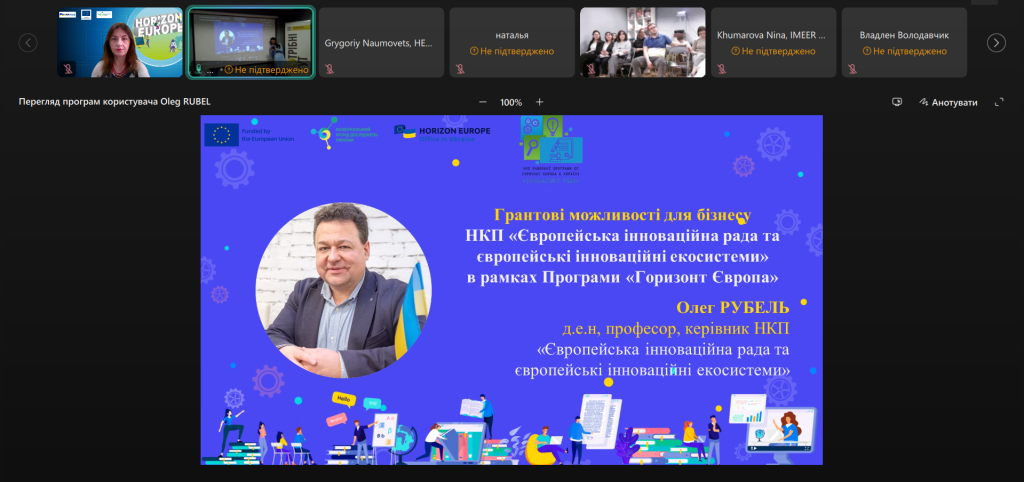Select the seated audience group video tile

(x=643, y=42)
